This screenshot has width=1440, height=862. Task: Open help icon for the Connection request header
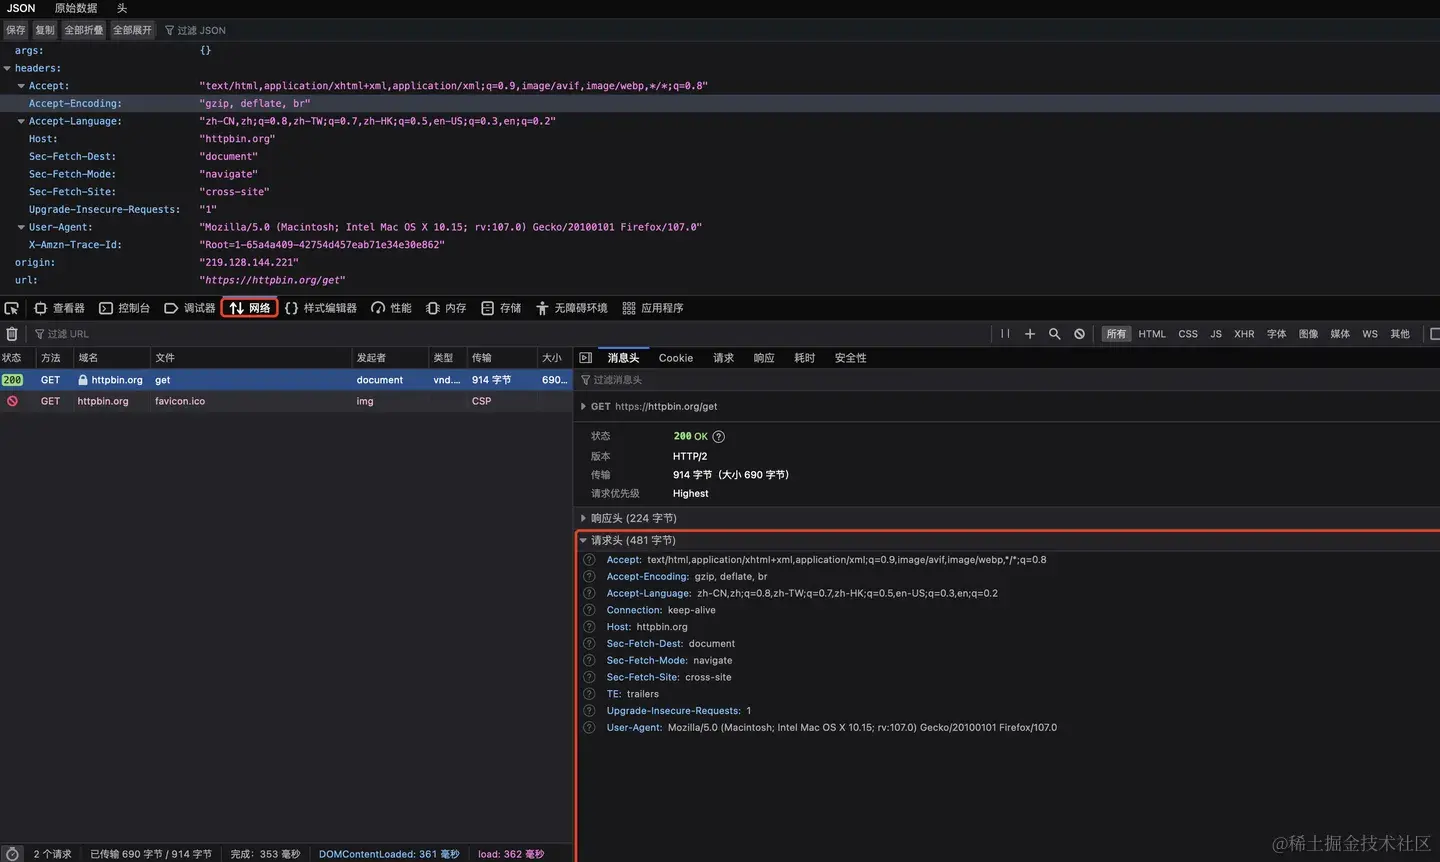(x=590, y=610)
